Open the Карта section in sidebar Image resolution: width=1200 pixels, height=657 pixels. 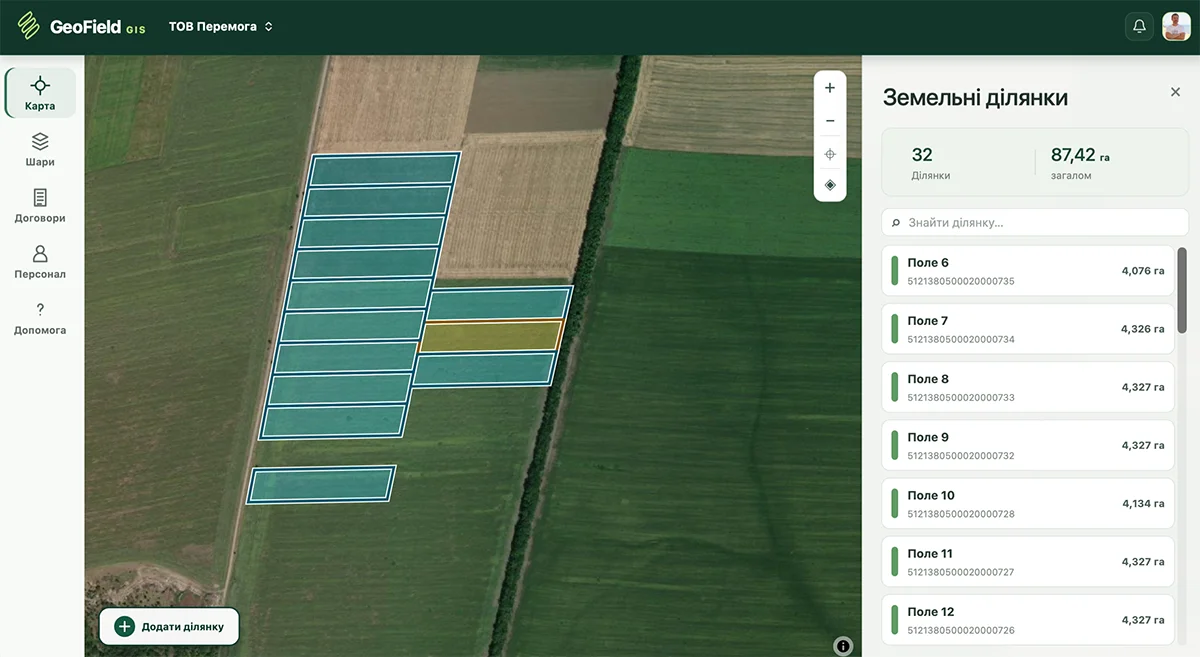[x=40, y=93]
